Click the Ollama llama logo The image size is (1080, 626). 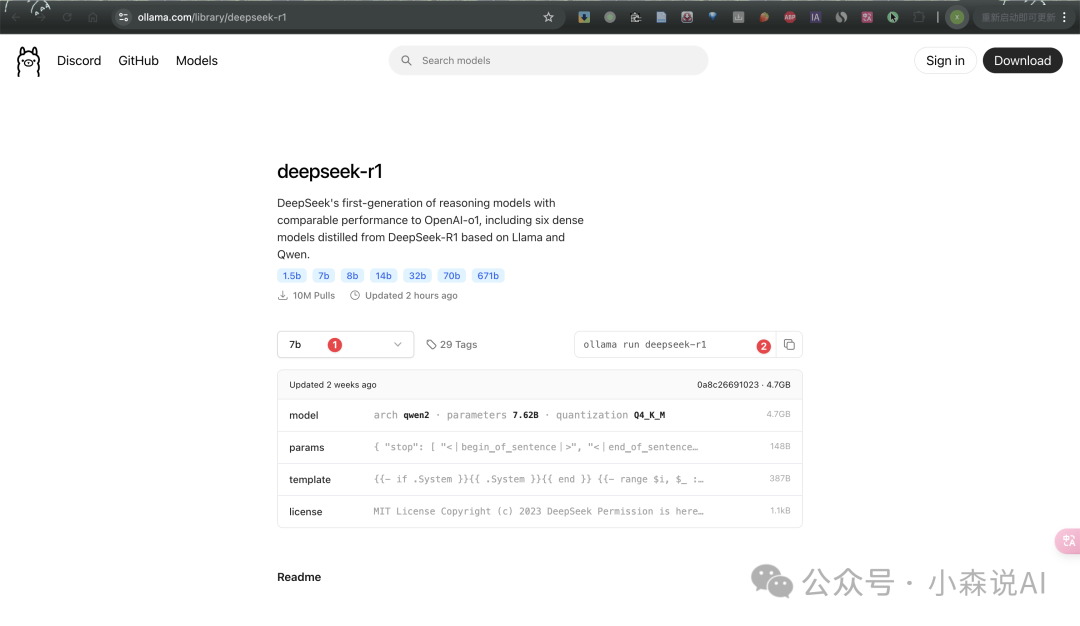point(28,61)
